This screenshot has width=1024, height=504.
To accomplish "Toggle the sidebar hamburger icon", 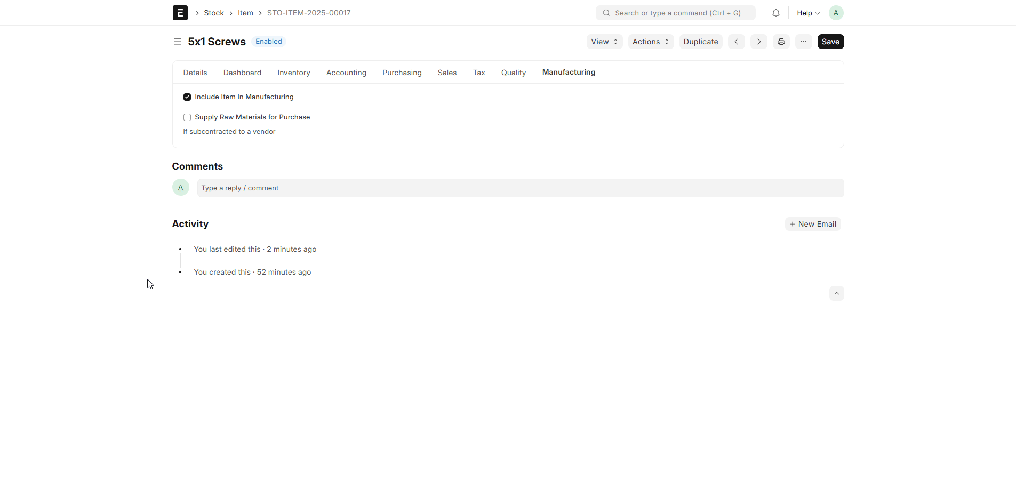I will coord(178,42).
